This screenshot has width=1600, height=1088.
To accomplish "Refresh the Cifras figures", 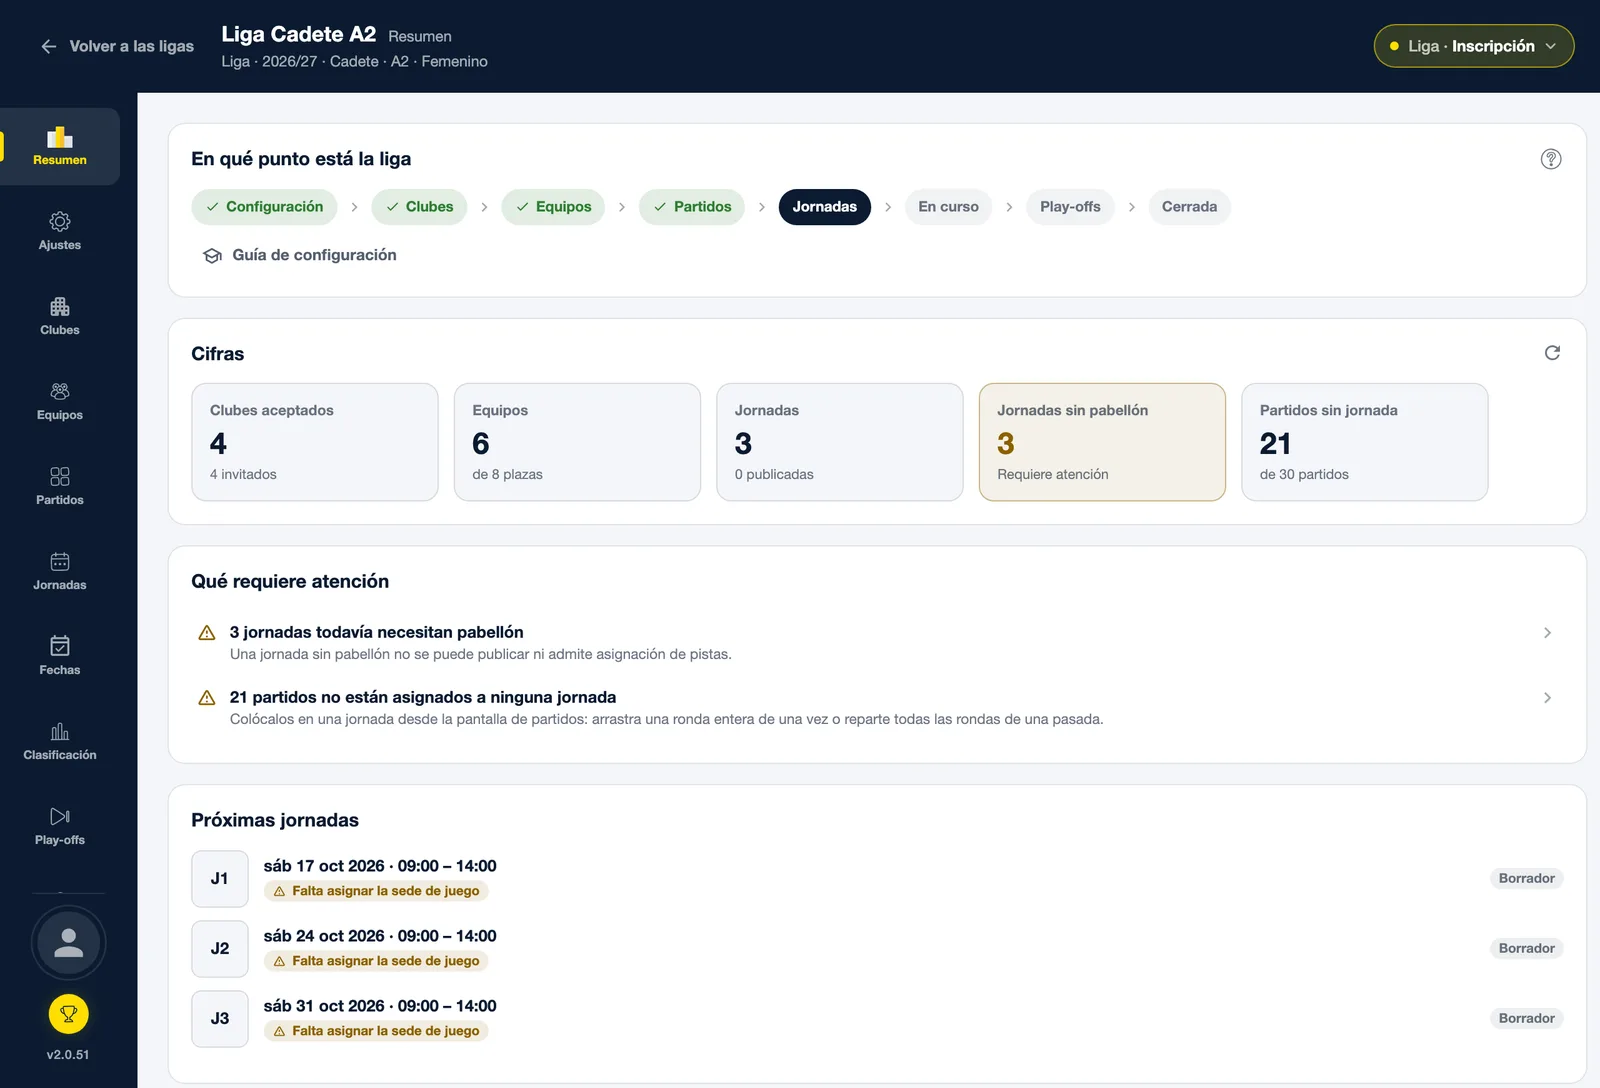I will (1552, 353).
